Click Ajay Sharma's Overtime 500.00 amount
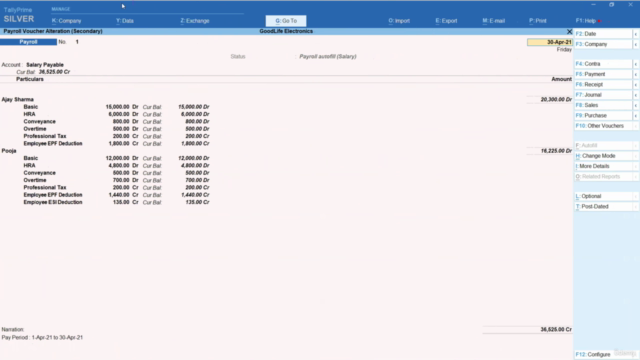Image resolution: width=640 pixels, height=360 pixels. coord(121,129)
